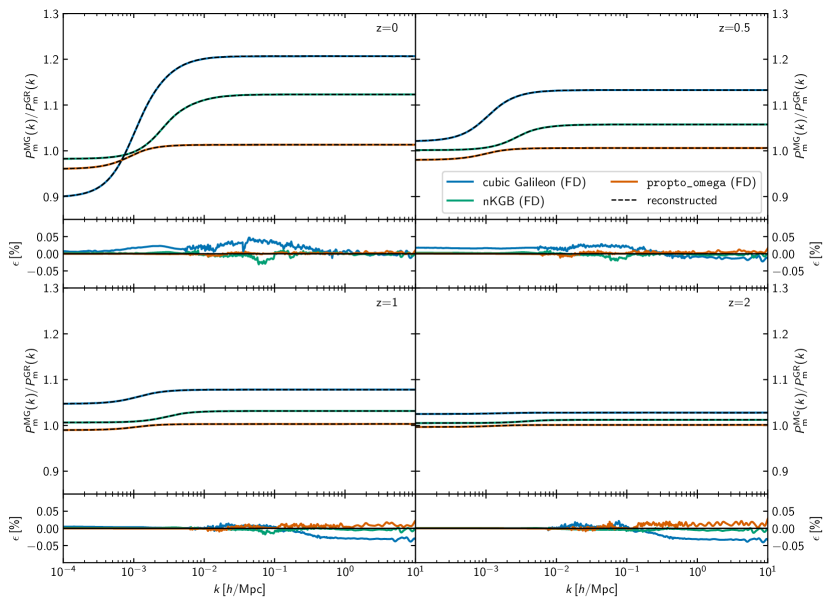Click the top-left epsilon [%] axis label
Screen dimensions: 831x605
pos(16,254)
